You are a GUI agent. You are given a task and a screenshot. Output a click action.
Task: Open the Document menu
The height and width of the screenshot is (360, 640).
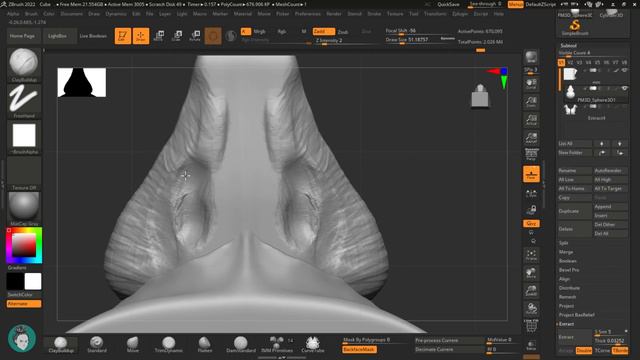(x=71, y=14)
